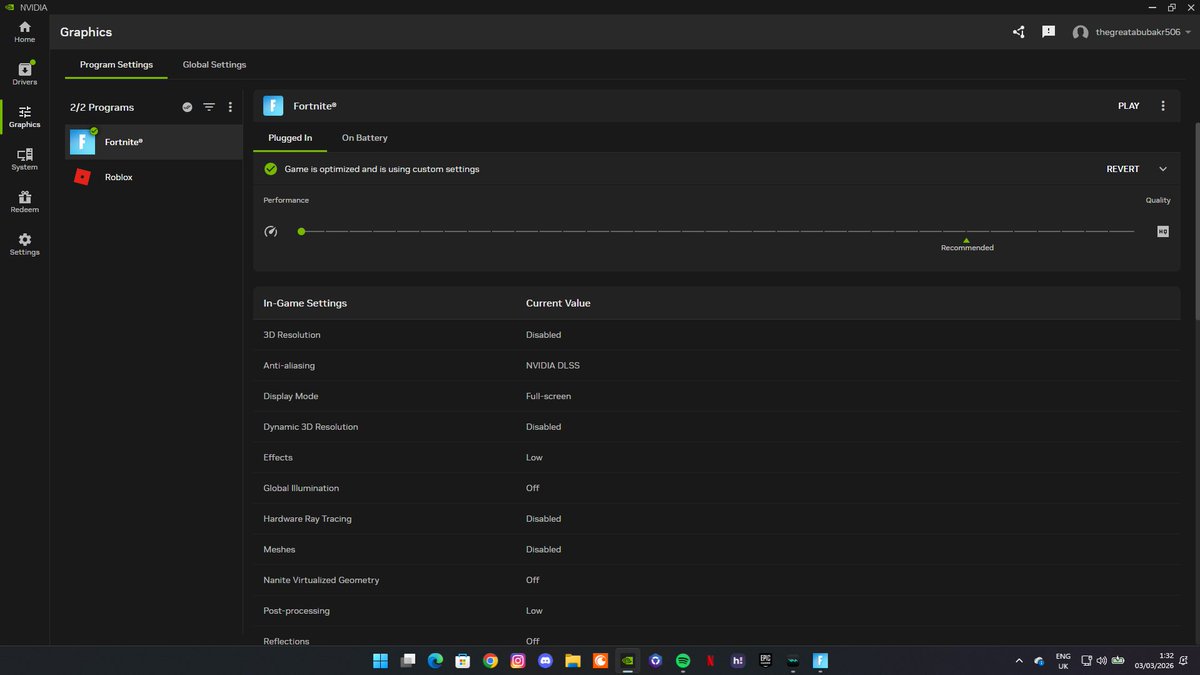Click the Anti-aliasing row value NVIDIA DLSS

pyautogui.click(x=553, y=366)
